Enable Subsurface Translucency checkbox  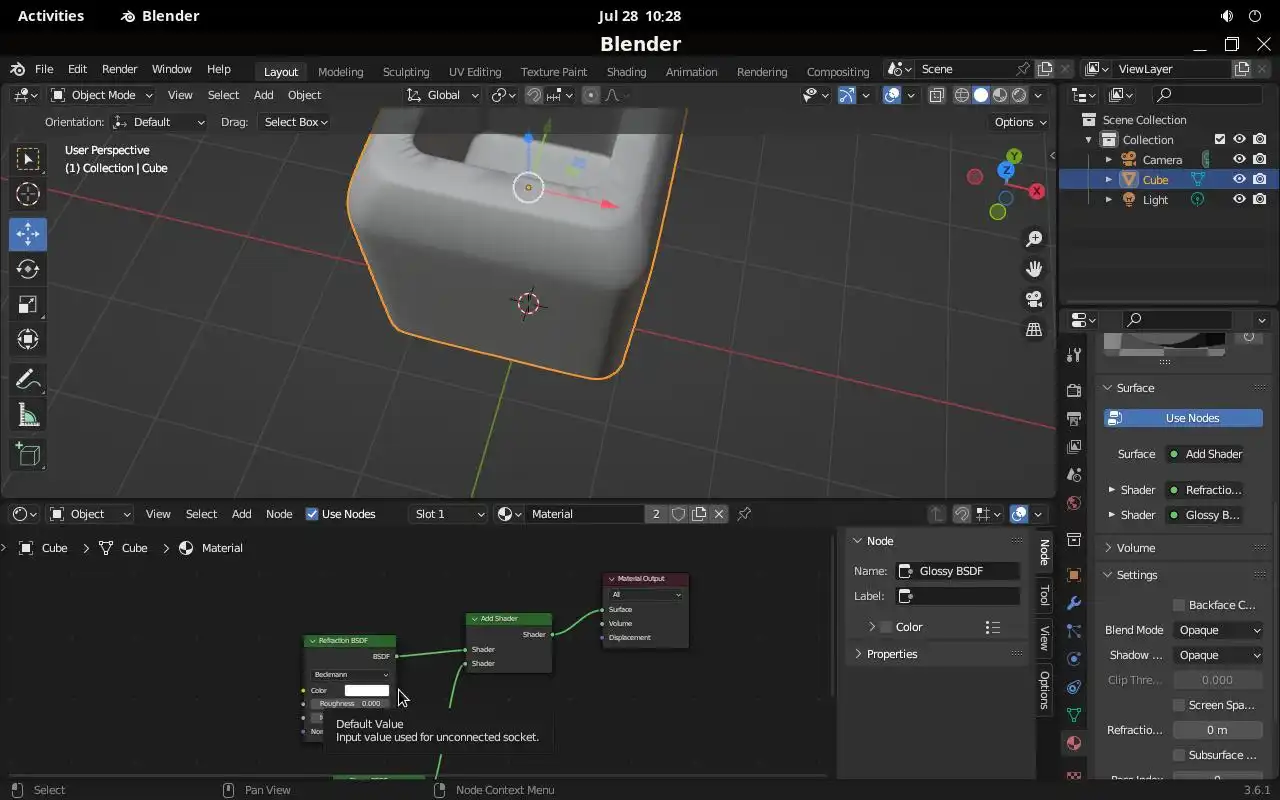point(1179,755)
